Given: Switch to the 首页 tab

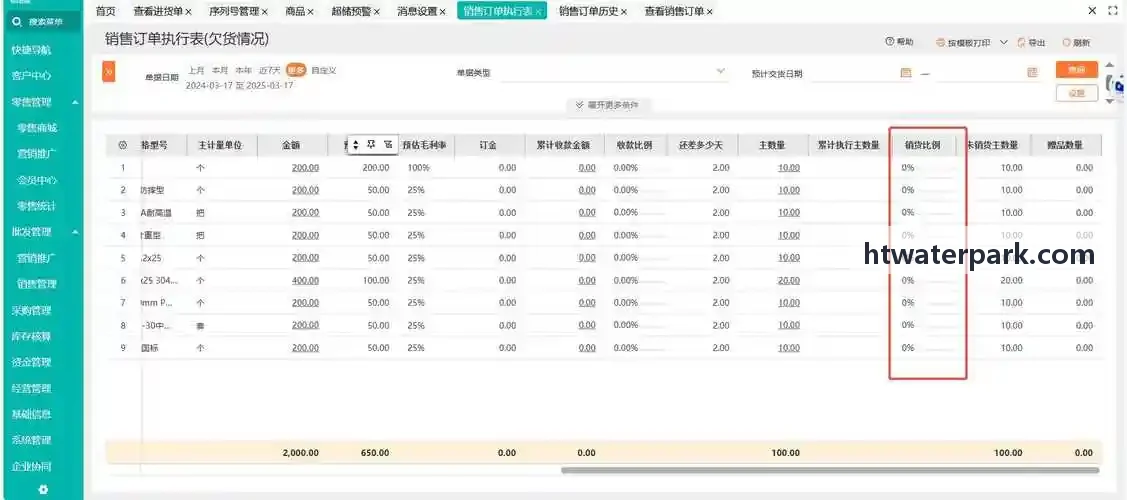Looking at the screenshot, I should coord(106,11).
